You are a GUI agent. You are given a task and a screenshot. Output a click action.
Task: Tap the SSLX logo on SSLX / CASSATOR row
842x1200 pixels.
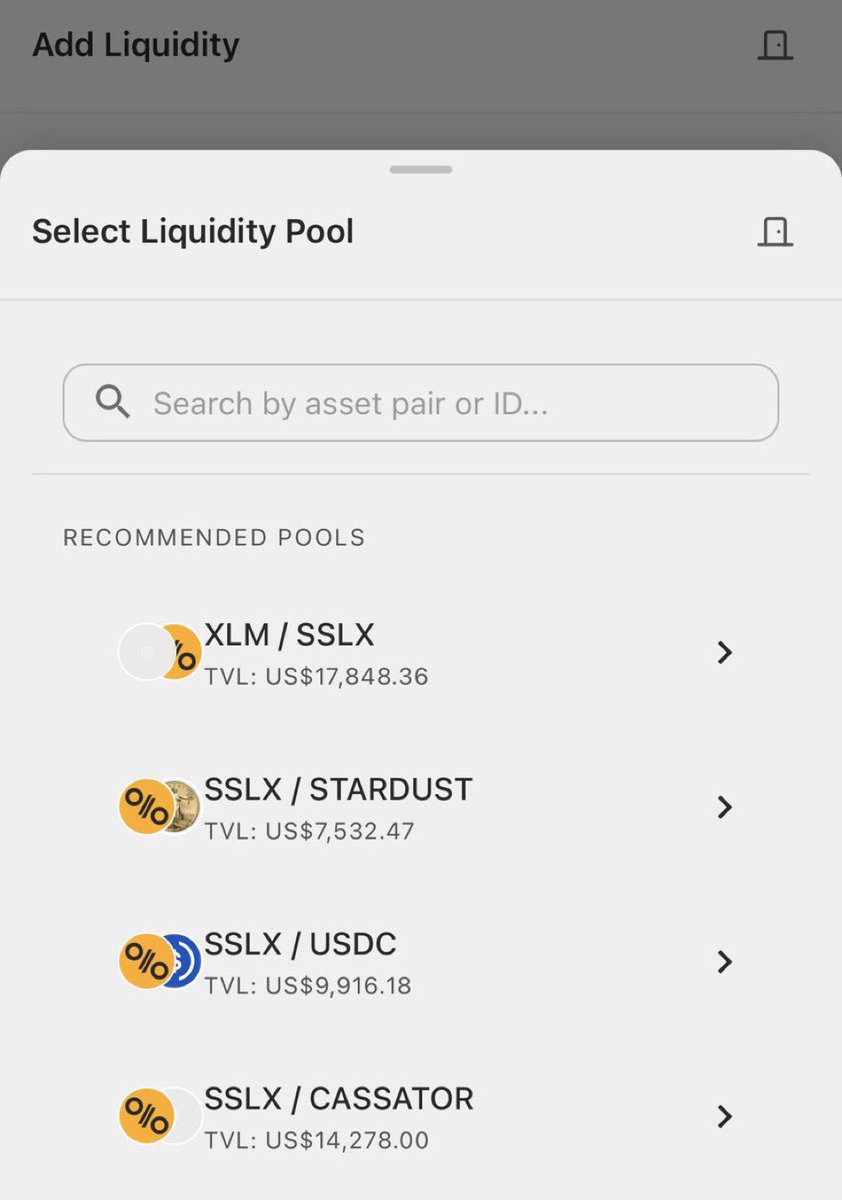pyautogui.click(x=147, y=1116)
